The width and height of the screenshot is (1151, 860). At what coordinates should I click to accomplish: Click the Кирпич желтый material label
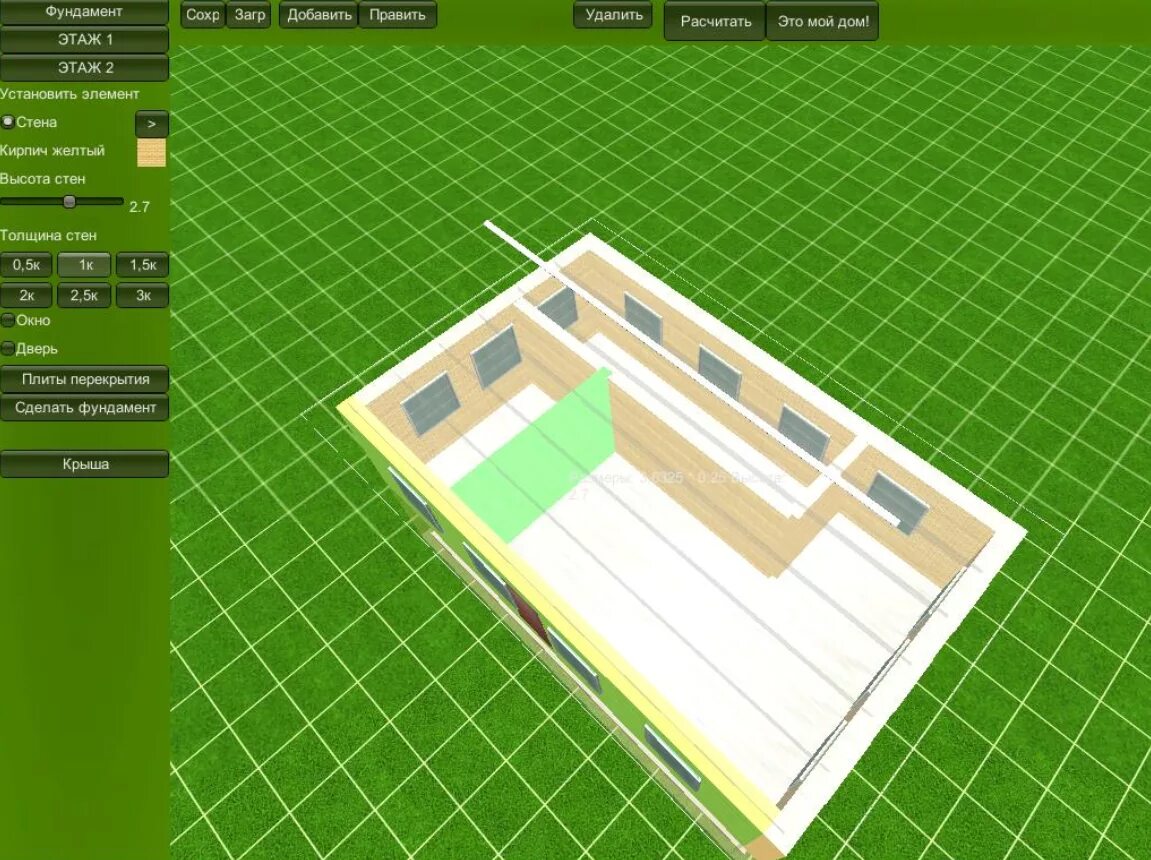pyautogui.click(x=52, y=150)
